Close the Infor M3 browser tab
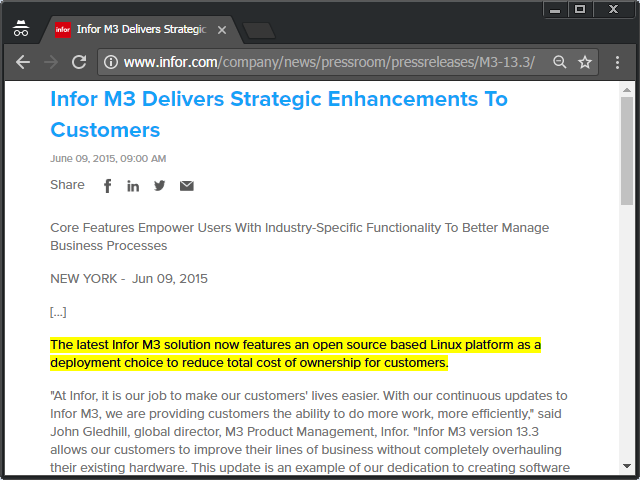Image resolution: width=640 pixels, height=480 pixels. (222, 30)
